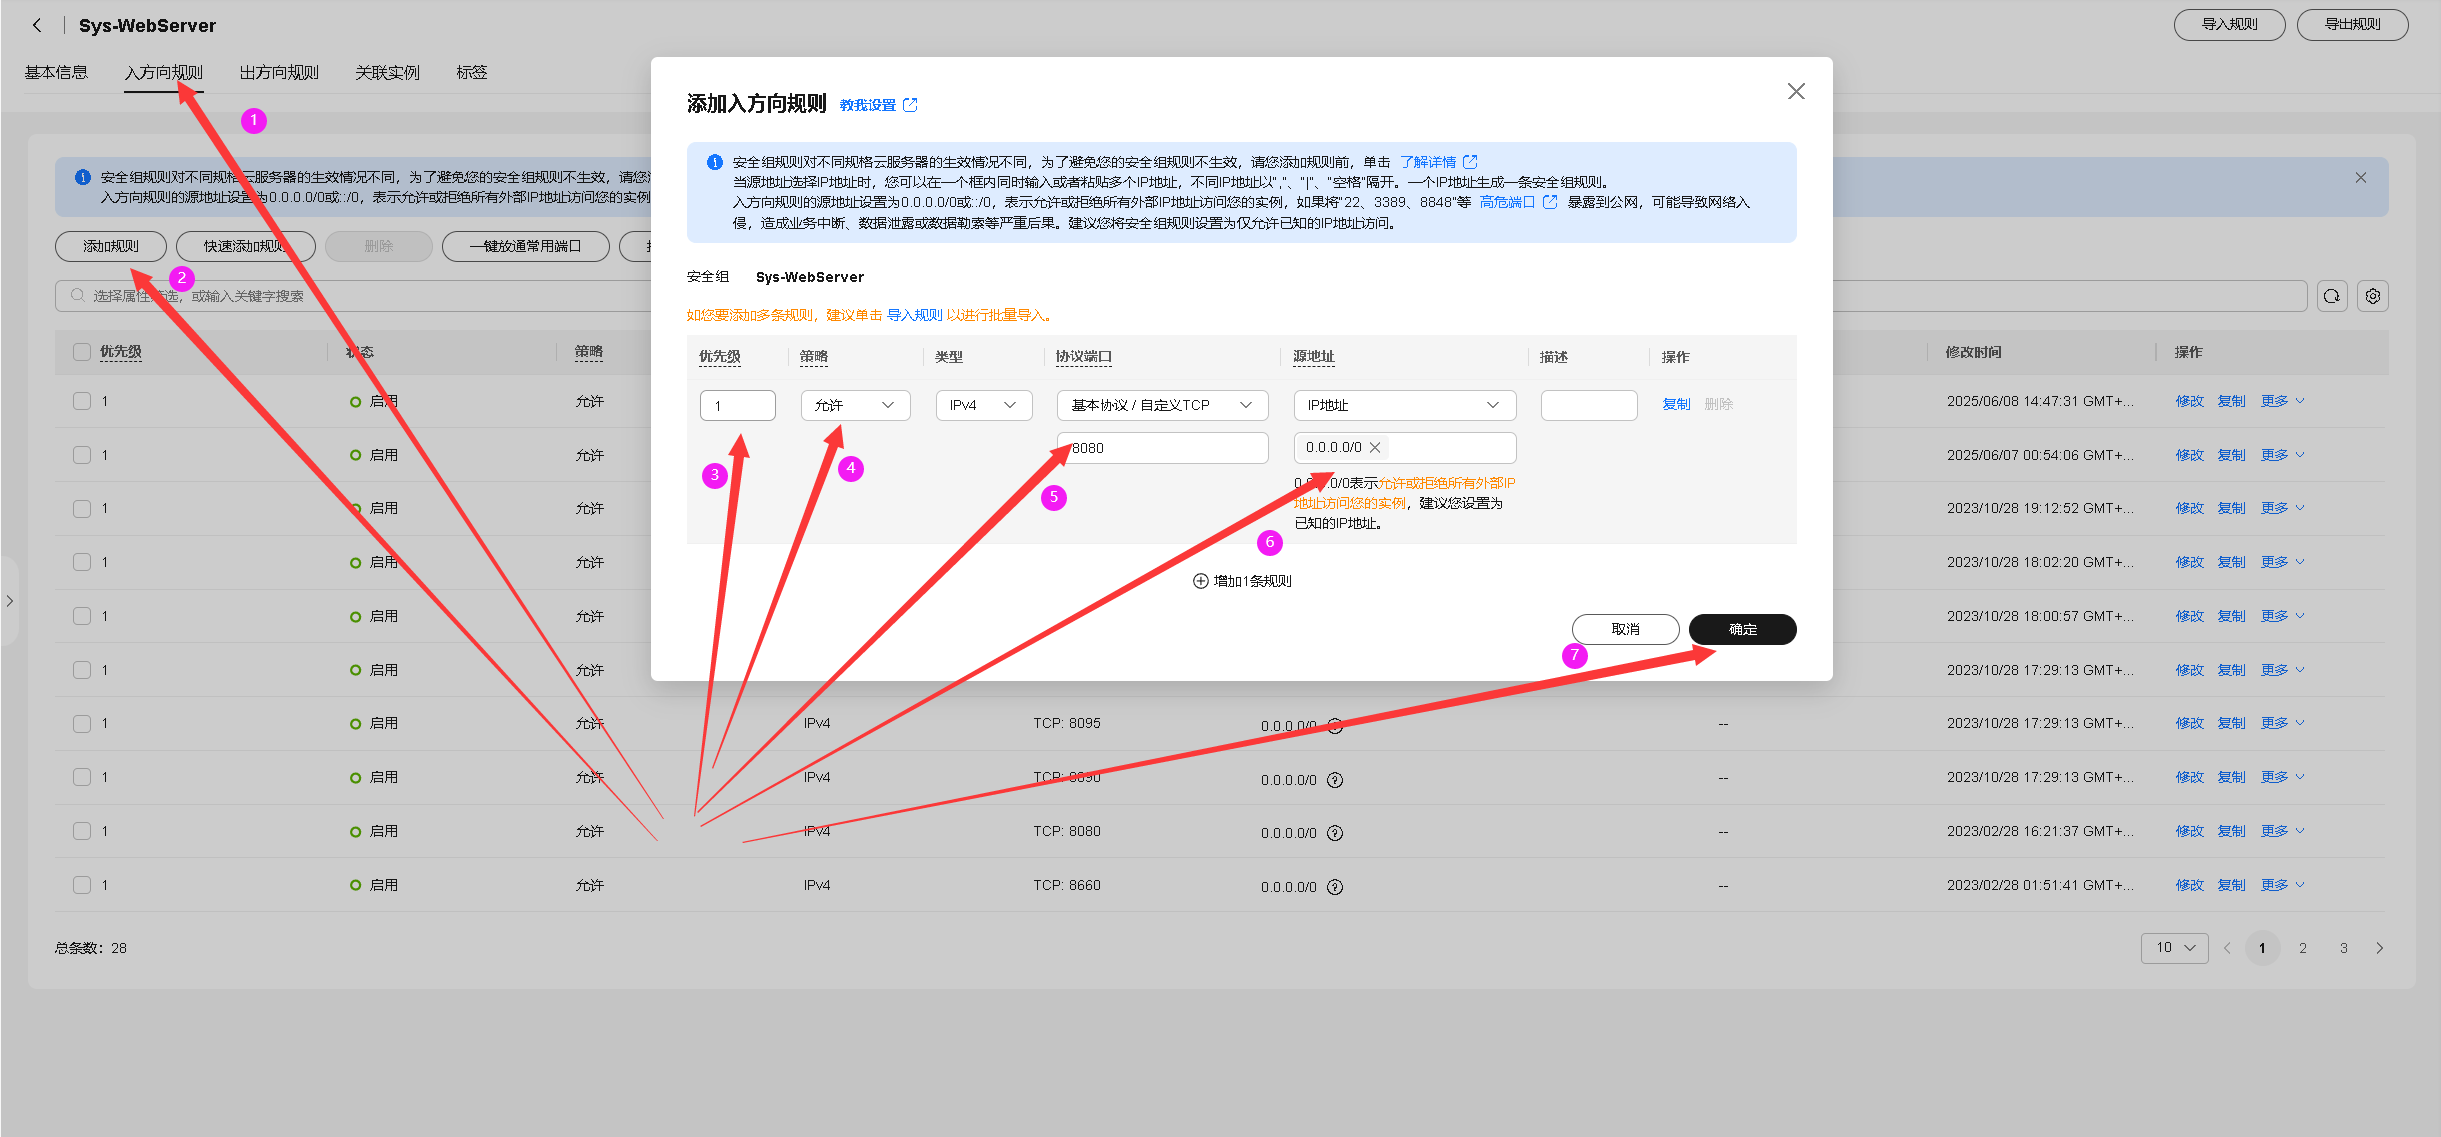
Task: Check the first rule row checkbox
Action: pos(82,401)
